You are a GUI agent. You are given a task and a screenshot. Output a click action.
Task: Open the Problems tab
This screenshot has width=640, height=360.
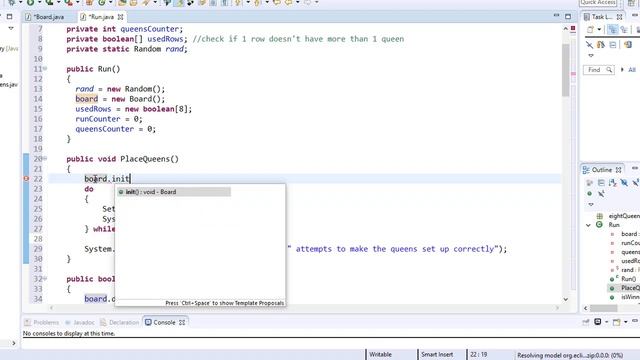(42, 322)
